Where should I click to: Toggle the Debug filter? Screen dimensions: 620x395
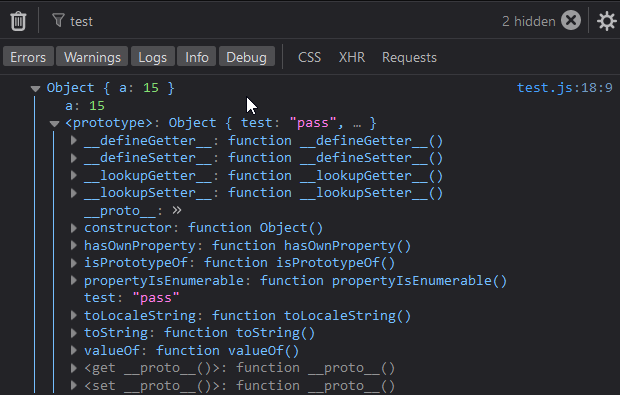pyautogui.click(x=246, y=57)
